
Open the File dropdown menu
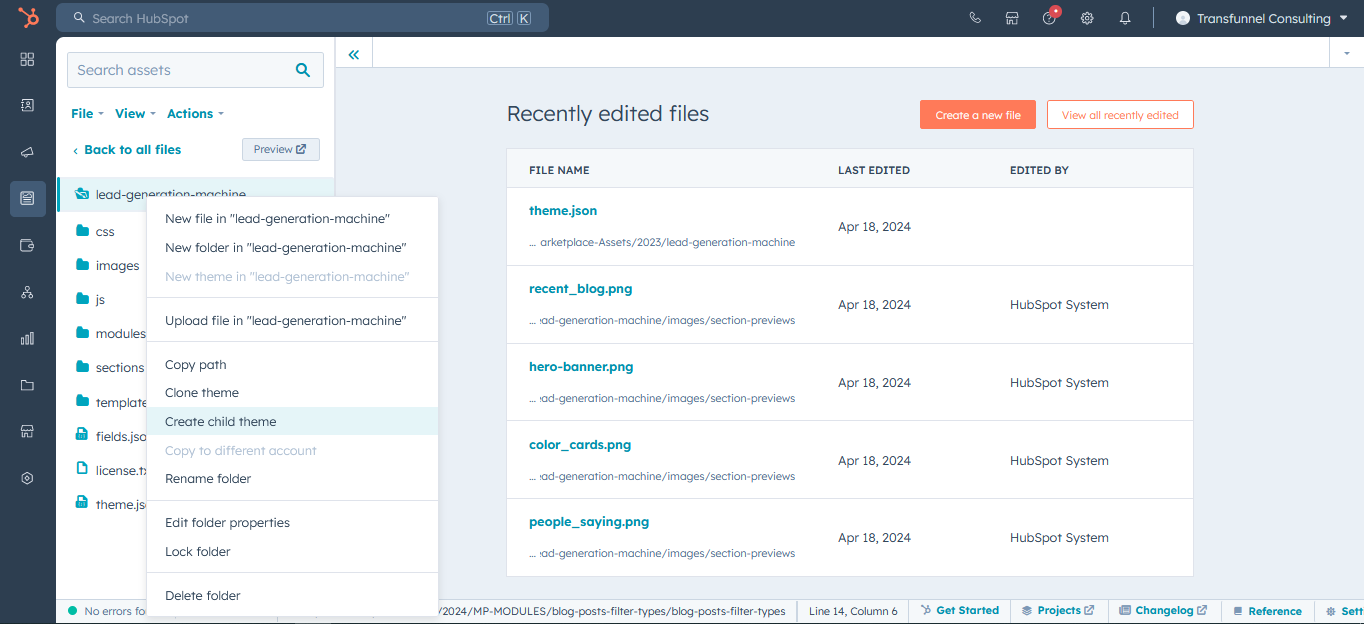pyautogui.click(x=87, y=114)
